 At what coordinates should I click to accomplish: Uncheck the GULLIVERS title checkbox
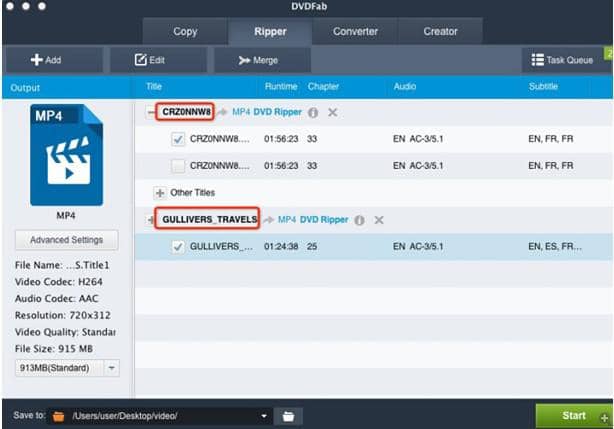click(178, 247)
